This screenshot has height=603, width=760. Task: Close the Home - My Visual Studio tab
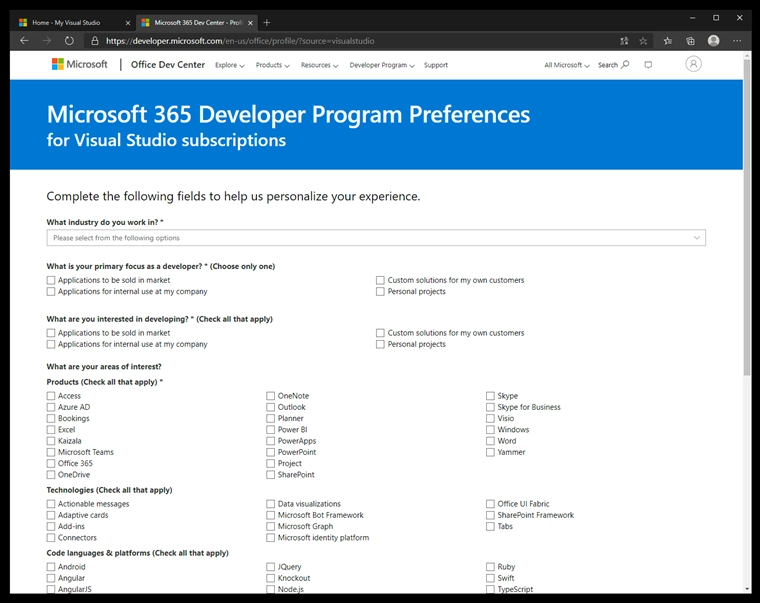pyautogui.click(x=127, y=23)
